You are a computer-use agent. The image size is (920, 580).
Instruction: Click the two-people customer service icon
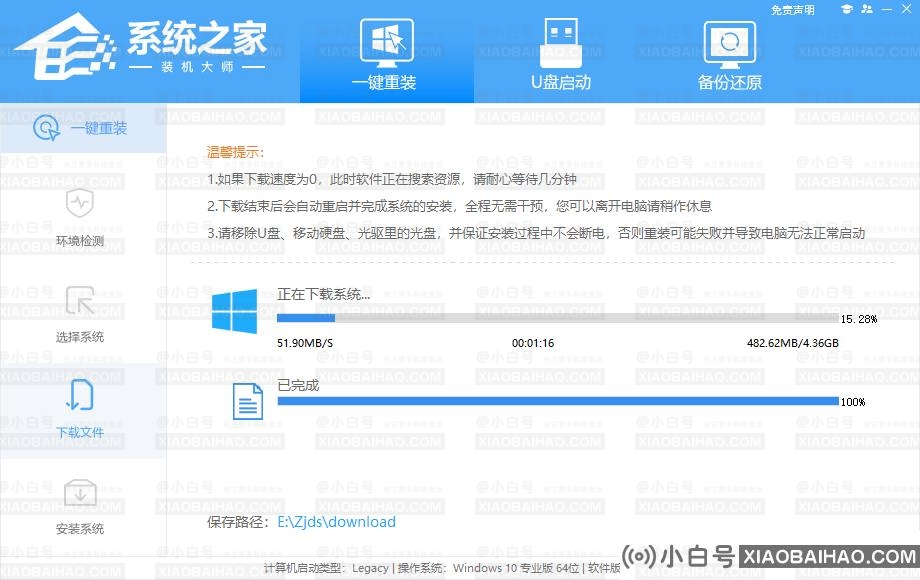click(867, 9)
